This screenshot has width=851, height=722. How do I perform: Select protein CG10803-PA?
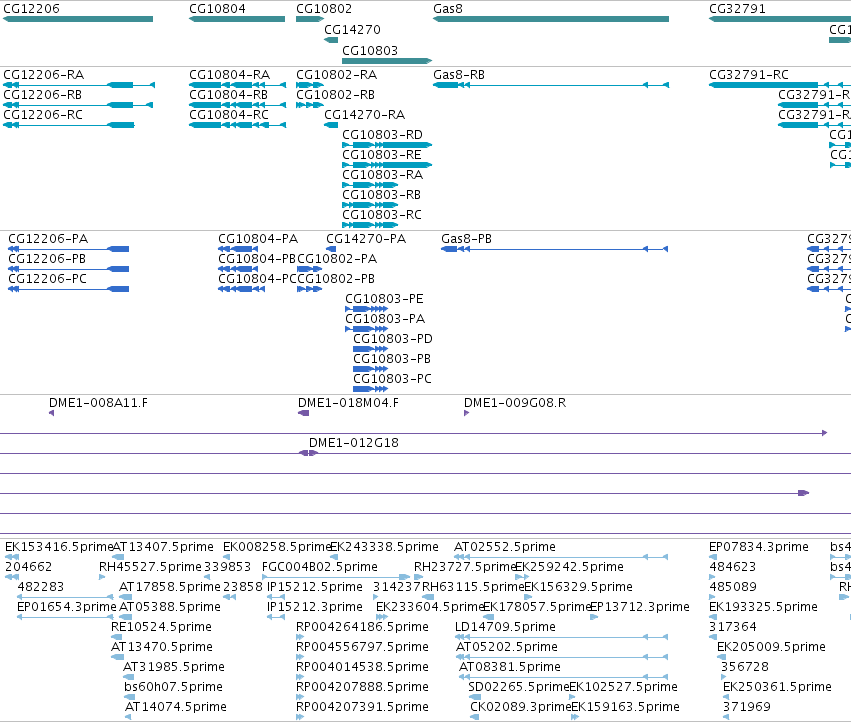pyautogui.click(x=367, y=329)
